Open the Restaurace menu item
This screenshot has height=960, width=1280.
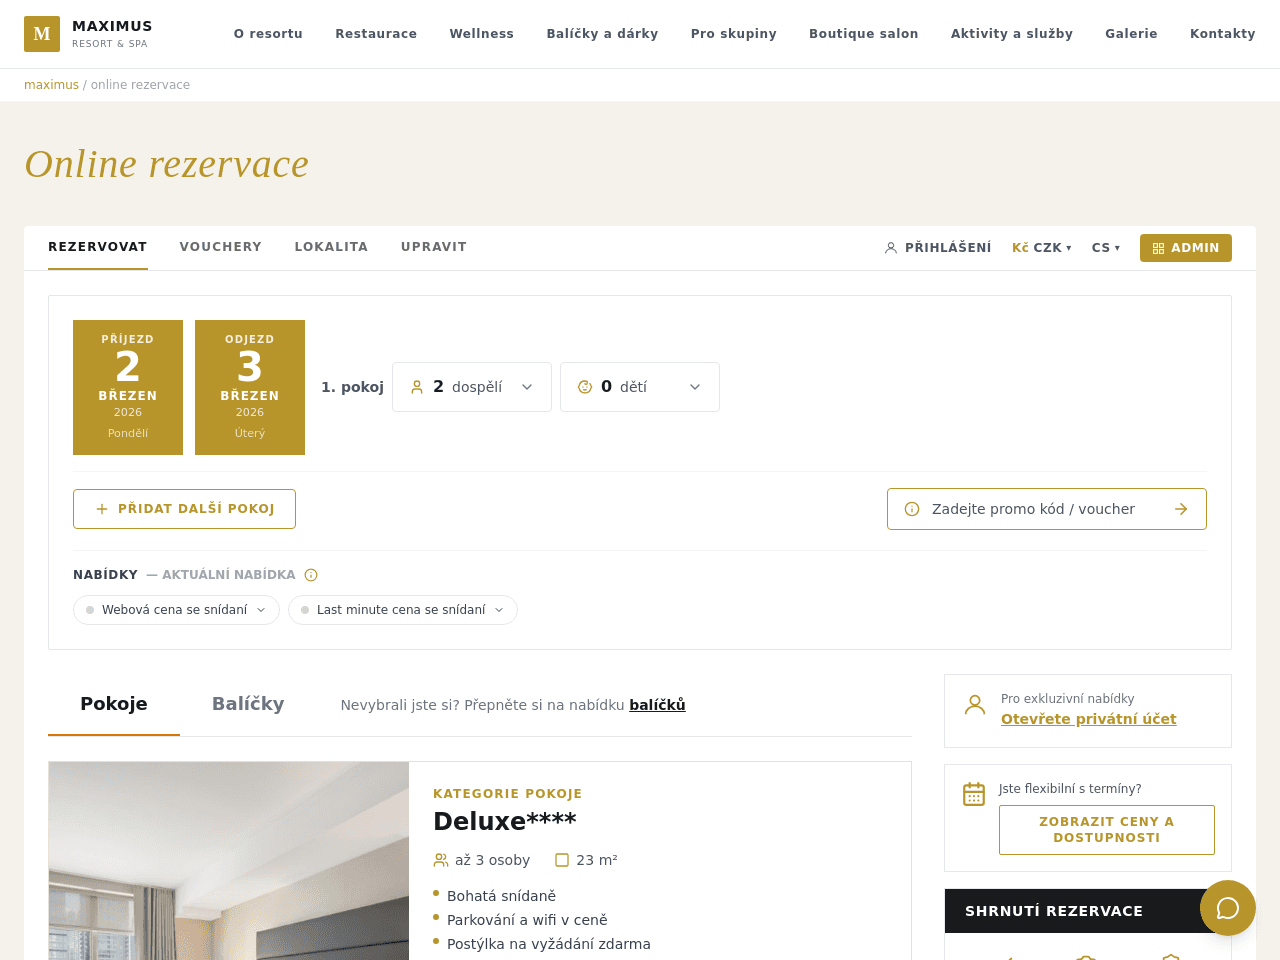(x=376, y=34)
